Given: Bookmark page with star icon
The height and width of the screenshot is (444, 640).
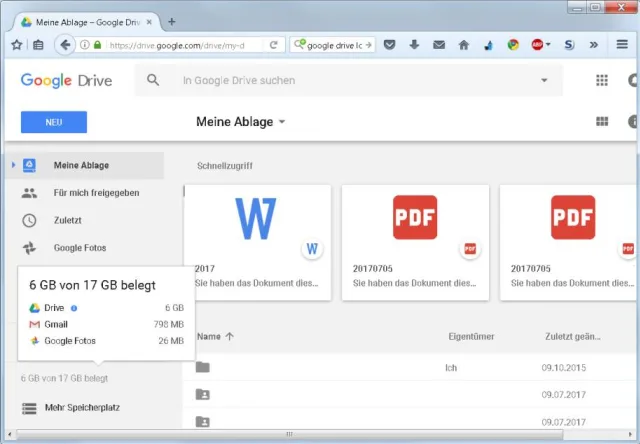Looking at the screenshot, I should [16, 45].
